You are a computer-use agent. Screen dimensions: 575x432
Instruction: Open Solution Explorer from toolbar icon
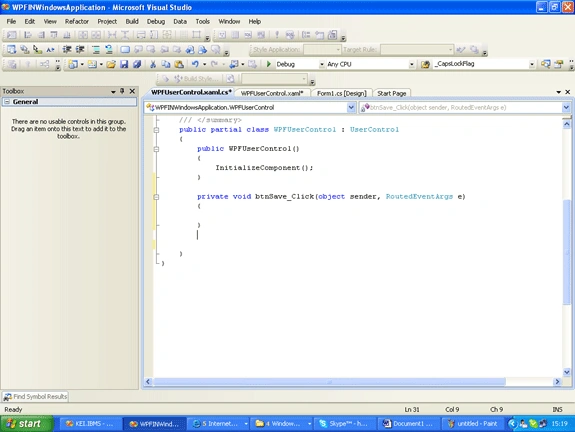point(546,64)
